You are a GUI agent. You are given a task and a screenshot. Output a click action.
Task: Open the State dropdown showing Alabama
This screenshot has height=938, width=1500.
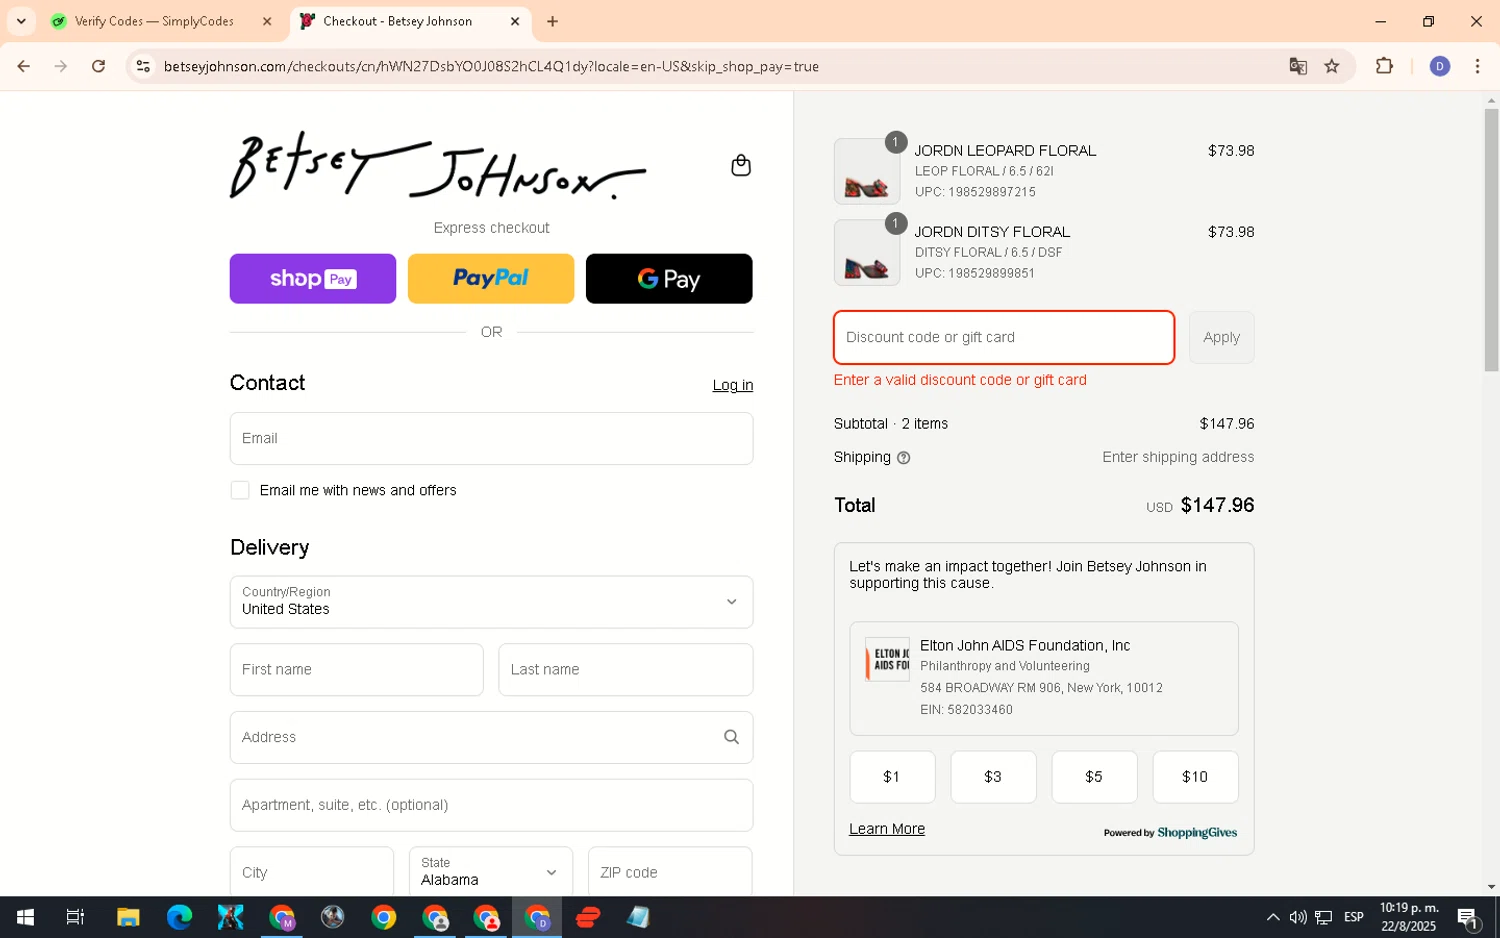click(490, 872)
